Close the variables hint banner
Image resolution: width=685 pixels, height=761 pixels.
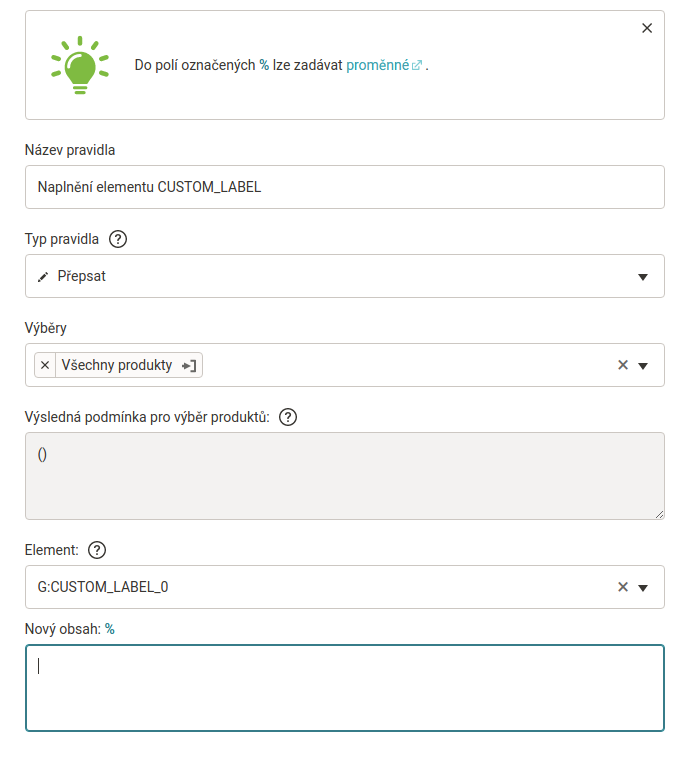(647, 28)
